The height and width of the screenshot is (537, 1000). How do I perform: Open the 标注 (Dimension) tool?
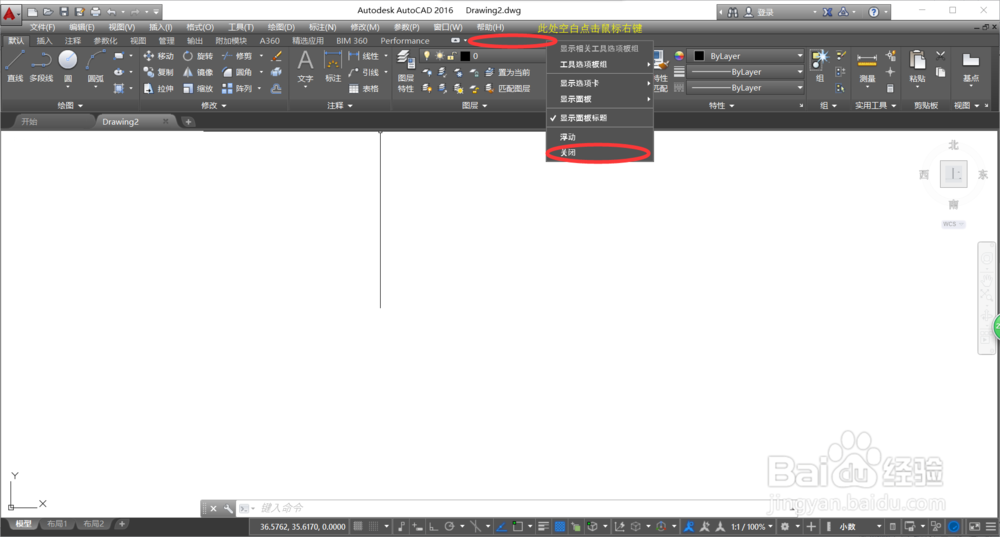tap(333, 66)
